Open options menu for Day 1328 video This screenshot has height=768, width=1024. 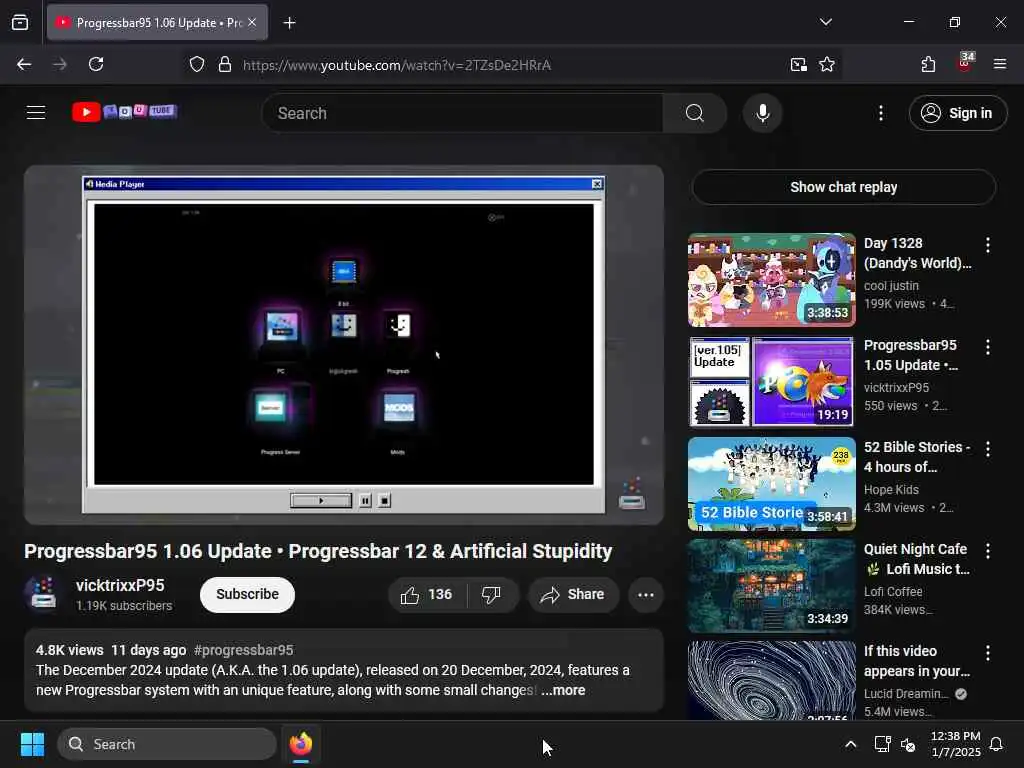pos(987,245)
